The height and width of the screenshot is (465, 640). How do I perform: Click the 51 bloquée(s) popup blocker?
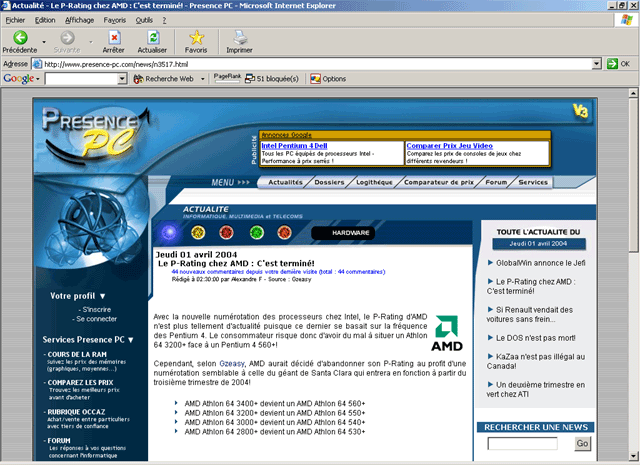tap(272, 79)
